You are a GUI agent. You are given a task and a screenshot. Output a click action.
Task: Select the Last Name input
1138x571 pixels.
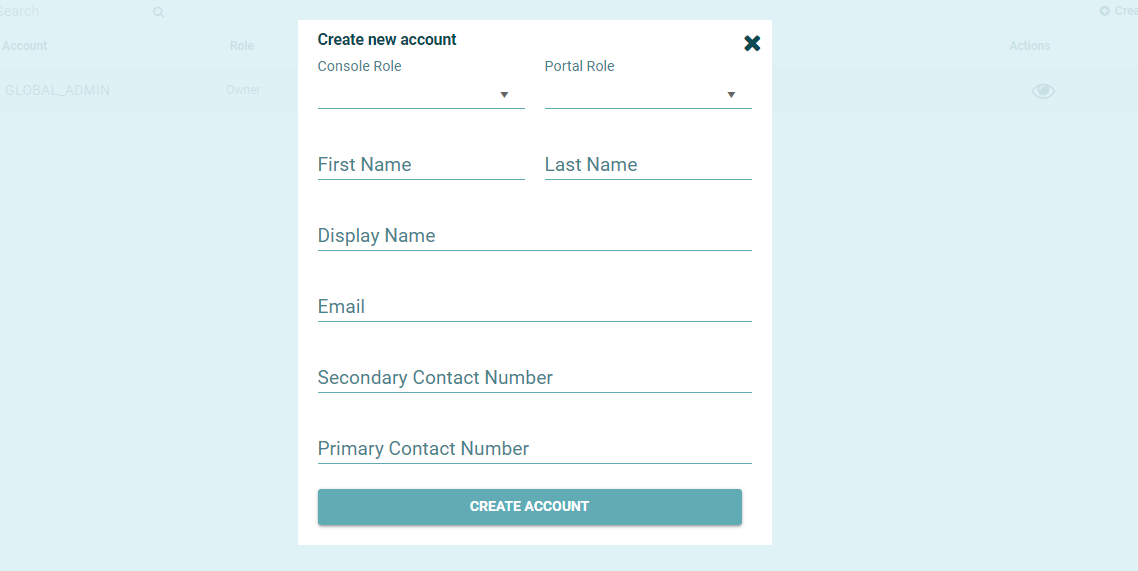(x=648, y=165)
